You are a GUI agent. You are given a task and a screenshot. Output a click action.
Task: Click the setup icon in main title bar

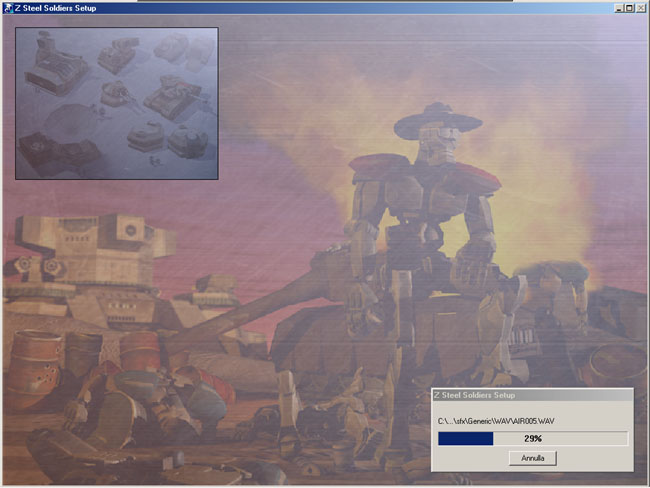pyautogui.click(x=8, y=8)
